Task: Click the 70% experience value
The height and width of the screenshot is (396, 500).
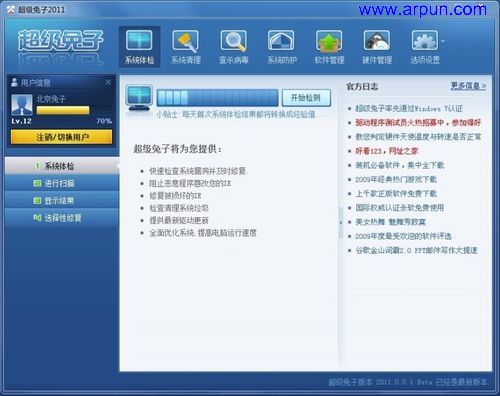Action: click(104, 121)
